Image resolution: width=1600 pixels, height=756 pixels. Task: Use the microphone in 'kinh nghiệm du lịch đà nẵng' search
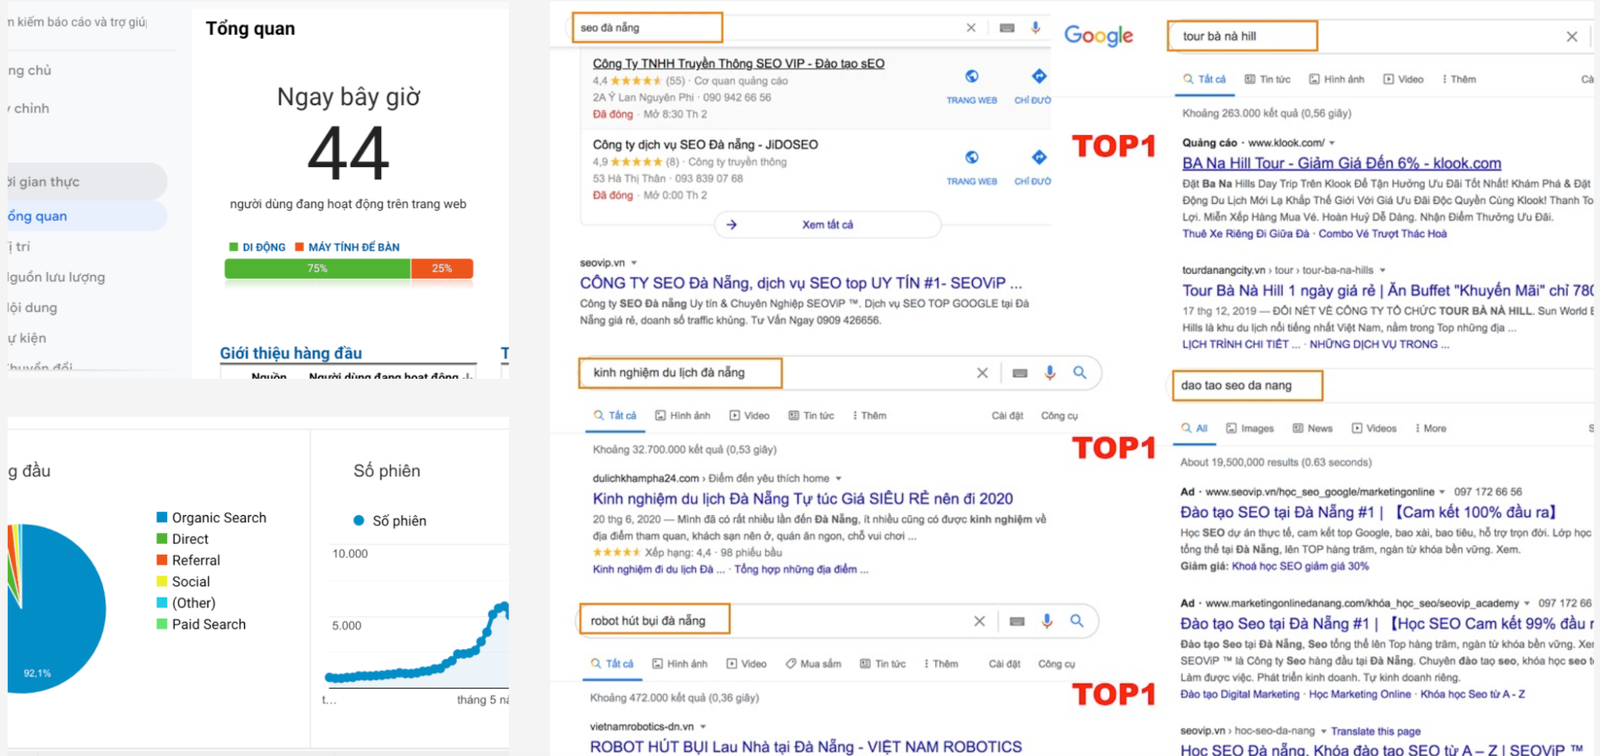pos(1050,372)
